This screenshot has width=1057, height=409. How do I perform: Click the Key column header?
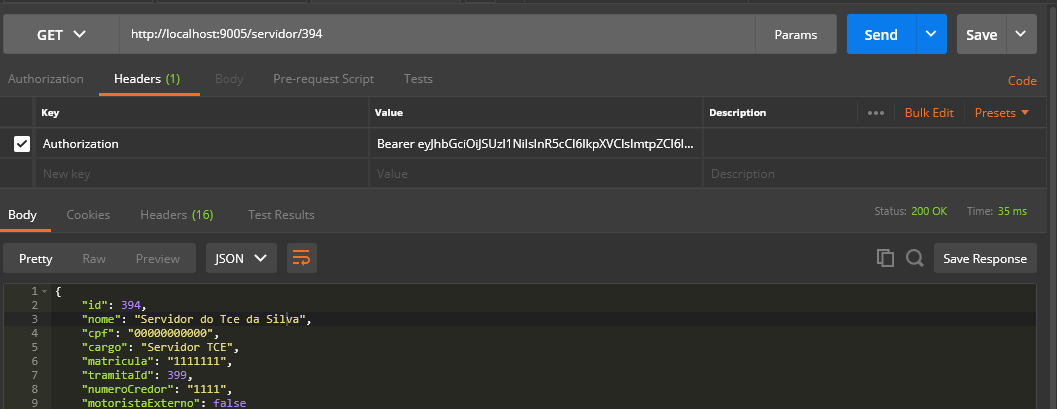coord(50,113)
